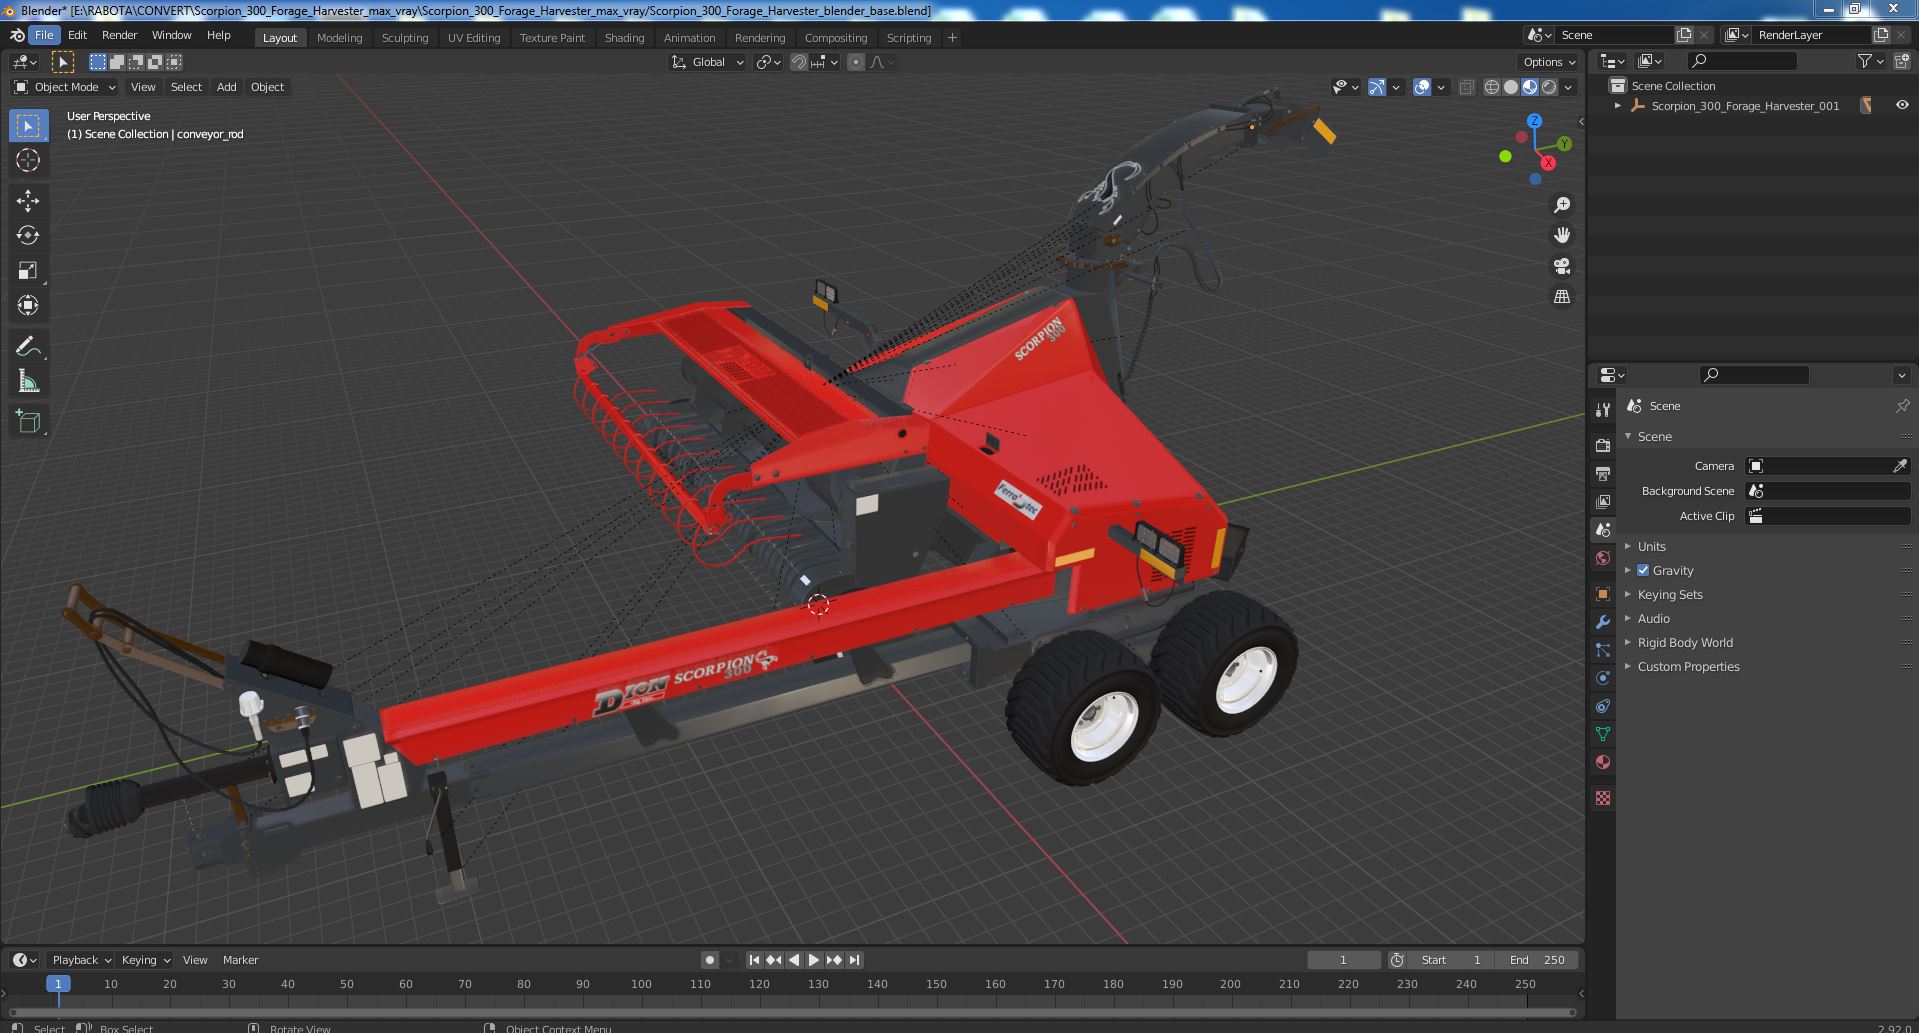Expand the Custom Properties panel
The height and width of the screenshot is (1033, 1919).
click(1688, 666)
